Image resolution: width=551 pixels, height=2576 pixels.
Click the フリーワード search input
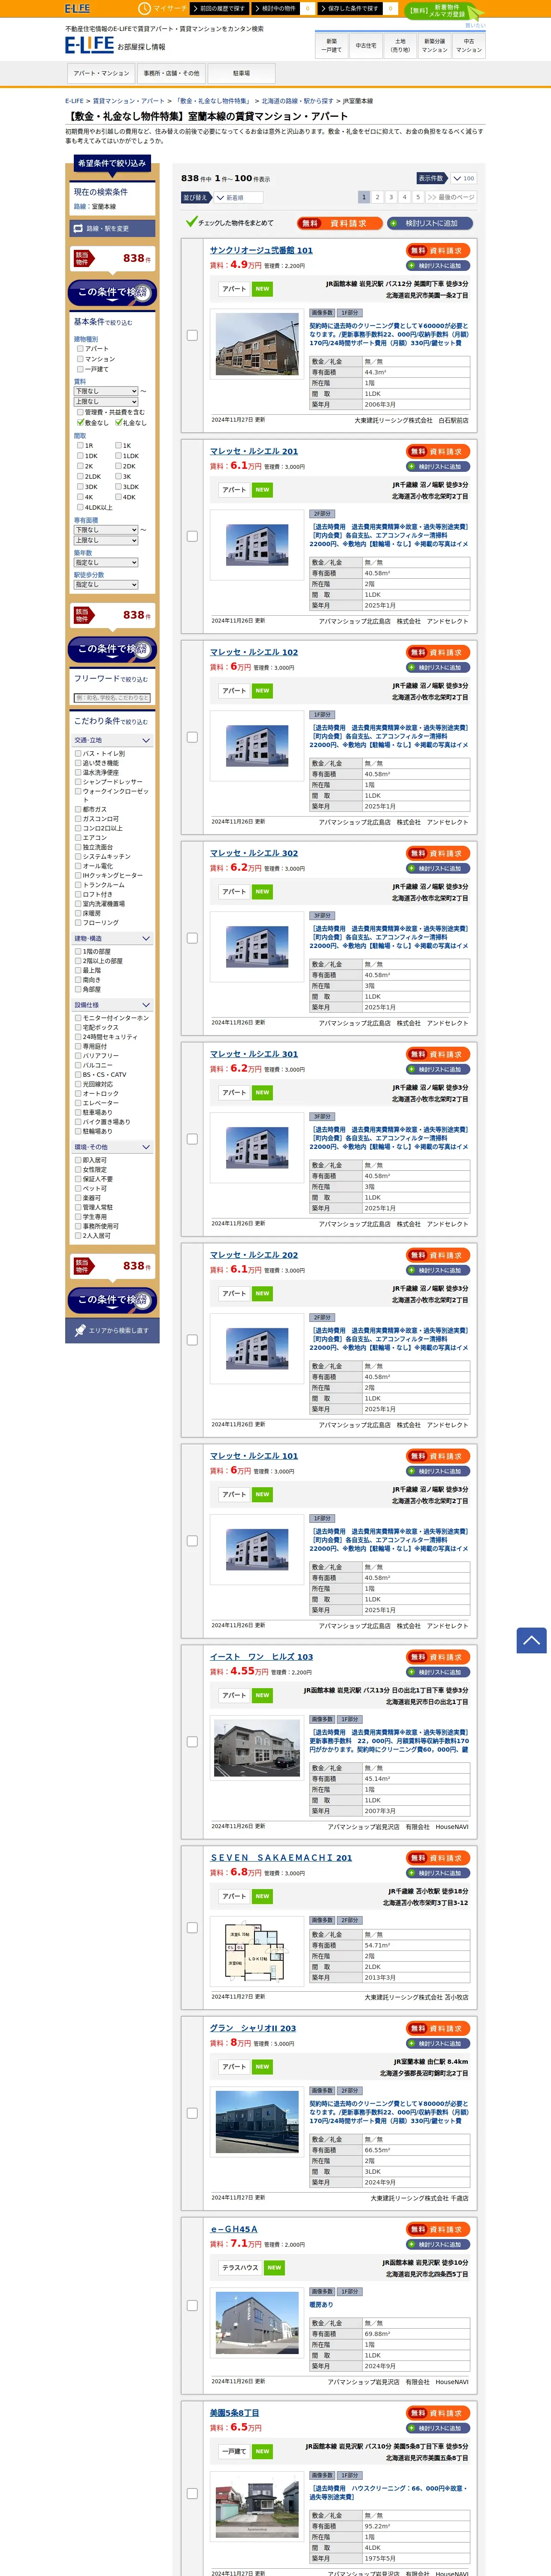click(112, 698)
